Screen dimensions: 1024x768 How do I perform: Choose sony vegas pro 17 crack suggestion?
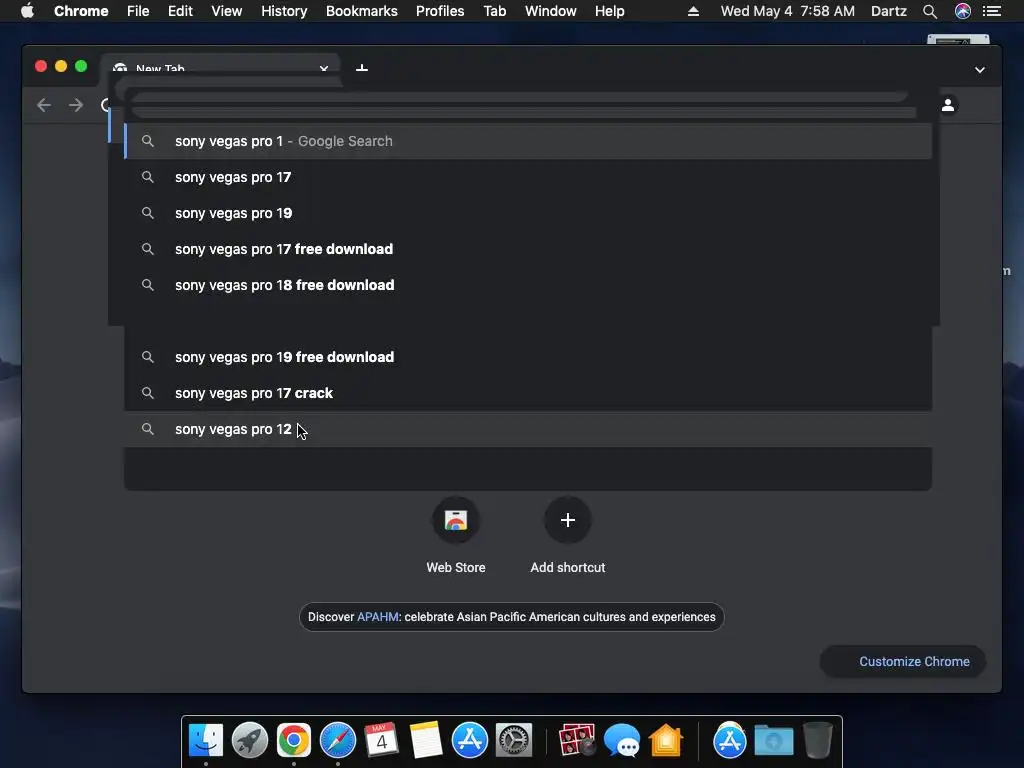(528, 393)
